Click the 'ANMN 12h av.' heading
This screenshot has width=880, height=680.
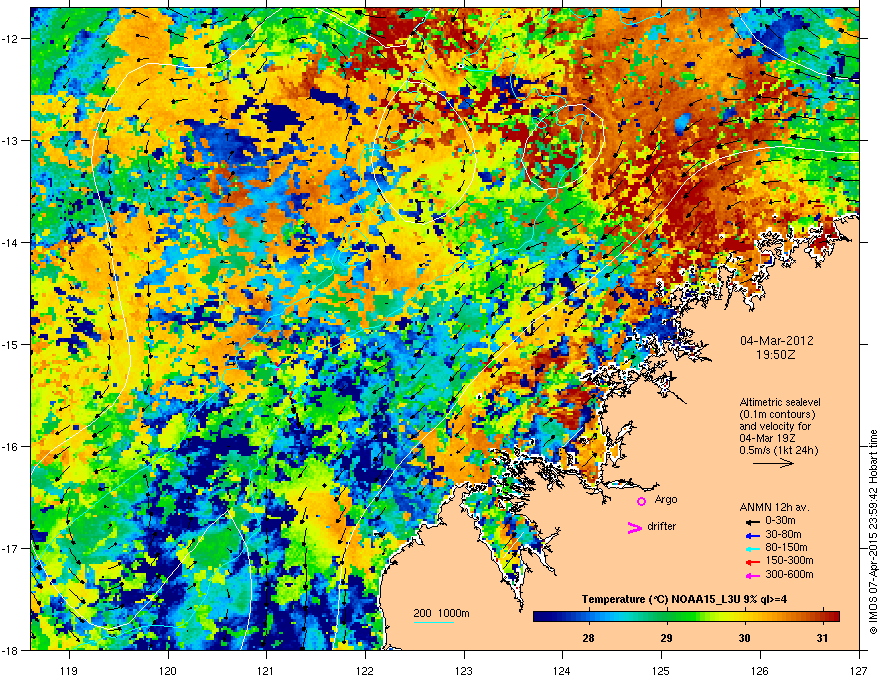(x=774, y=507)
